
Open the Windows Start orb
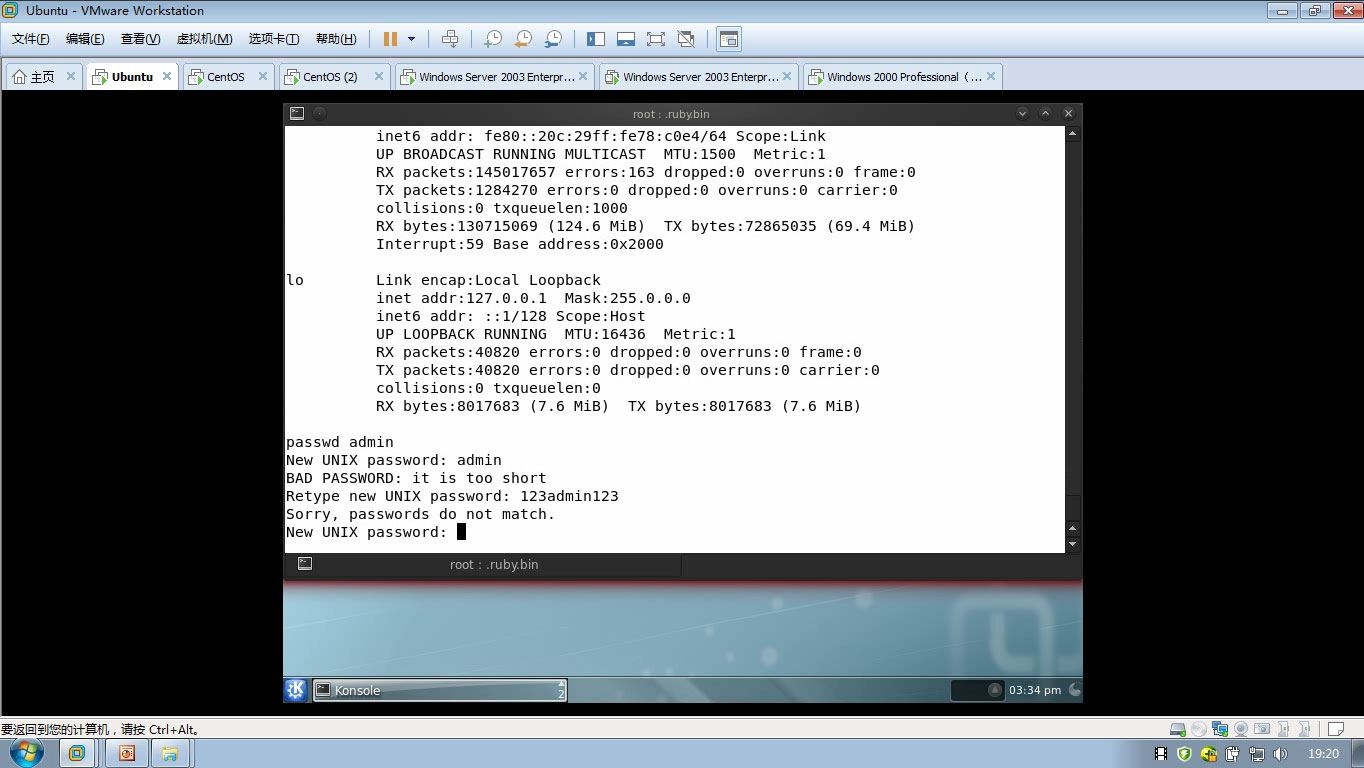pos(26,753)
